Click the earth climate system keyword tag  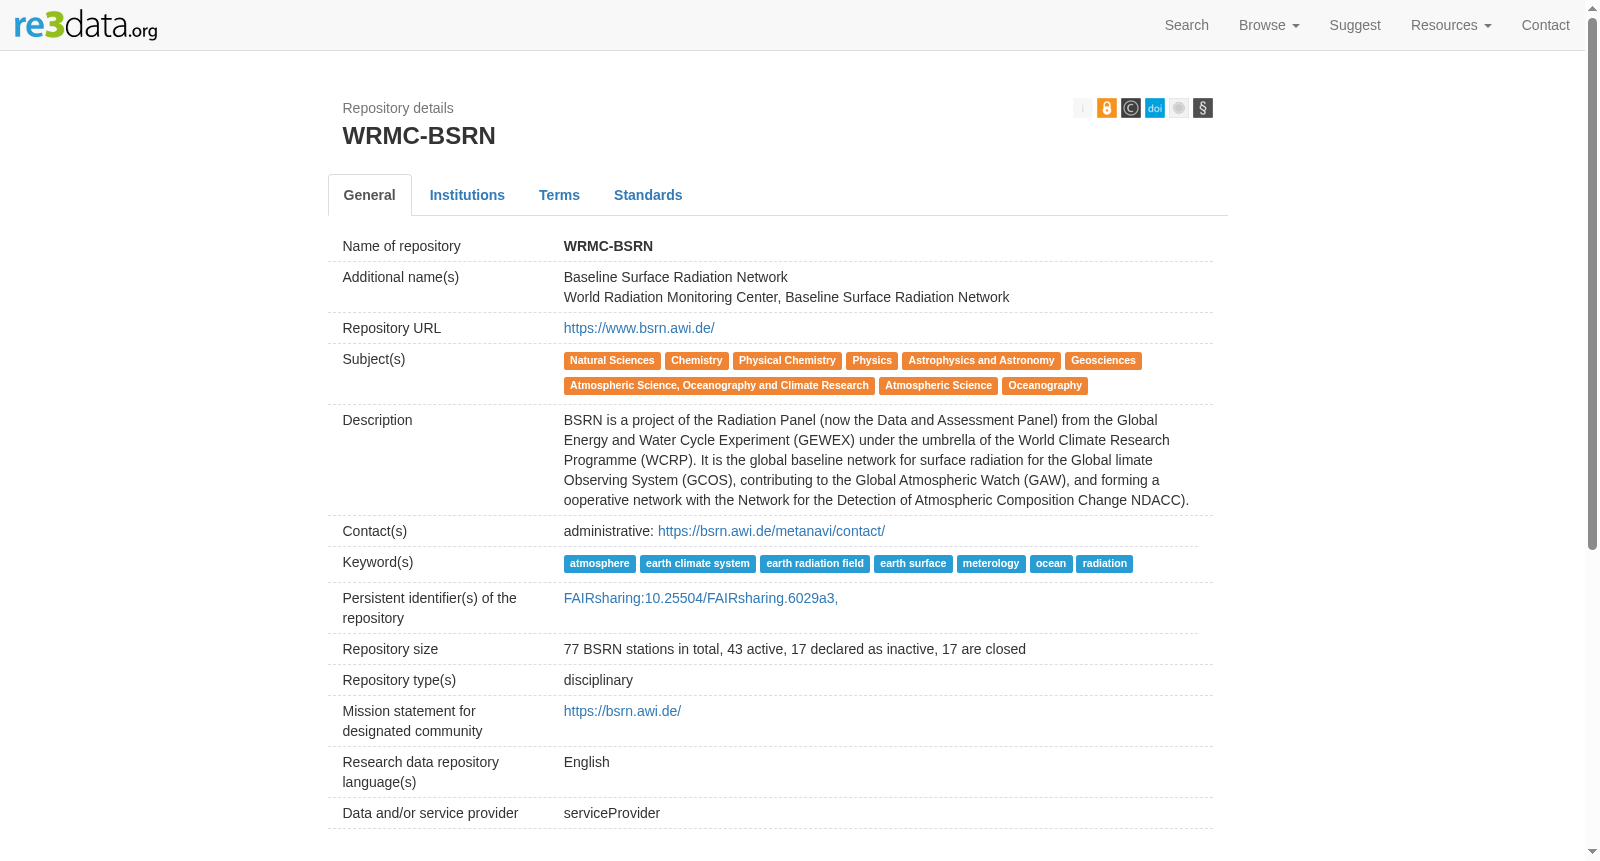[698, 564]
